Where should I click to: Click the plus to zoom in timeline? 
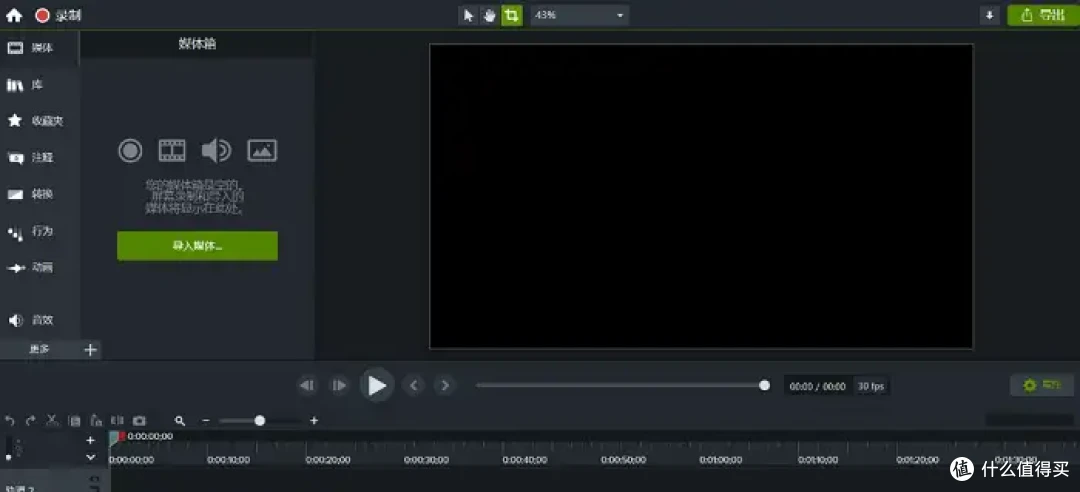[314, 420]
